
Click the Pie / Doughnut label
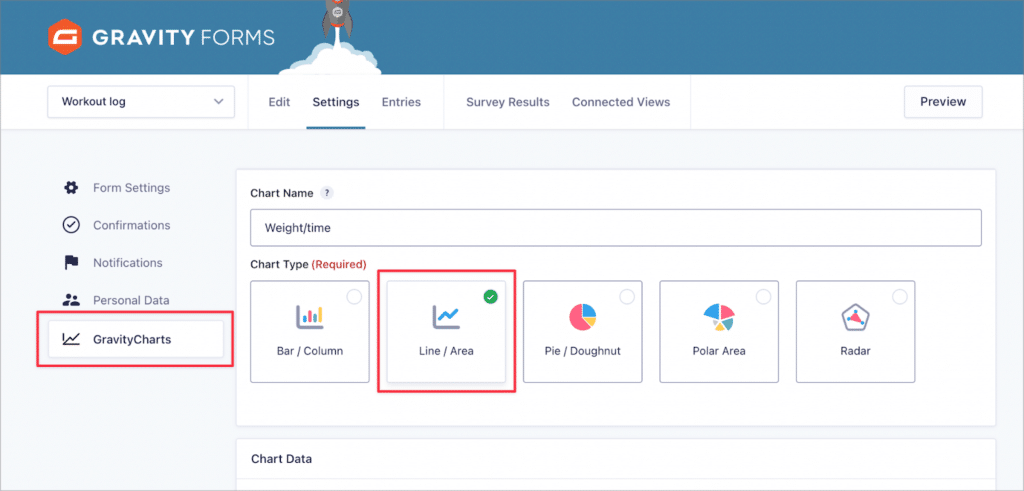(x=583, y=351)
